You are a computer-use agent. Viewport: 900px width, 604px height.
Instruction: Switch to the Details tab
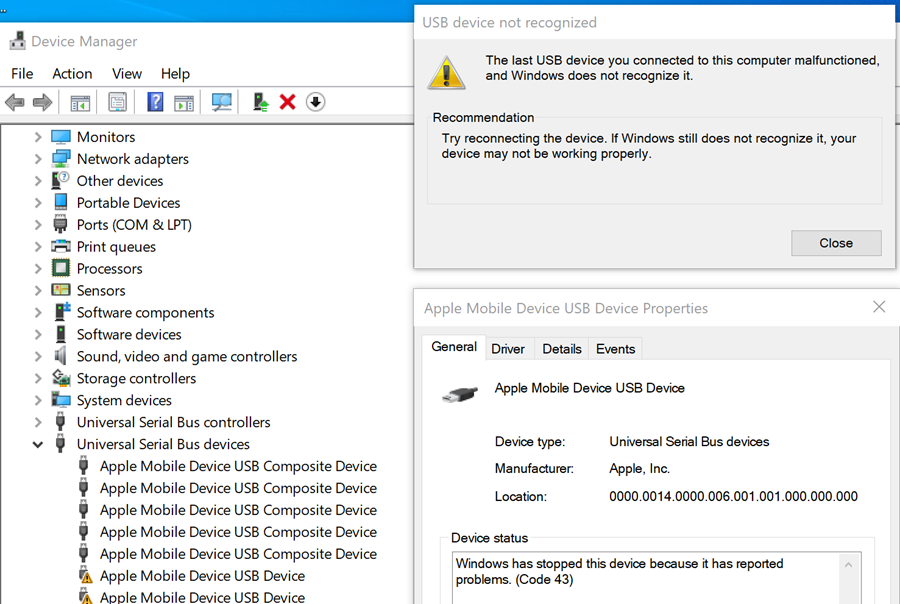click(561, 349)
